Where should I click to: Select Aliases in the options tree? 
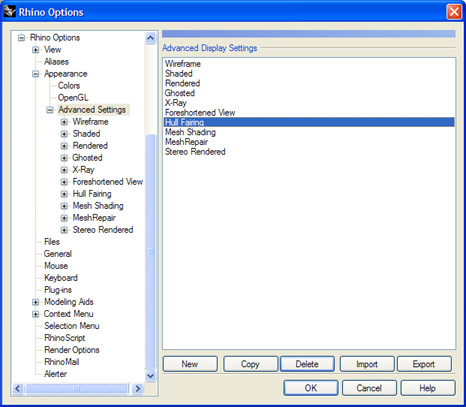click(x=56, y=62)
